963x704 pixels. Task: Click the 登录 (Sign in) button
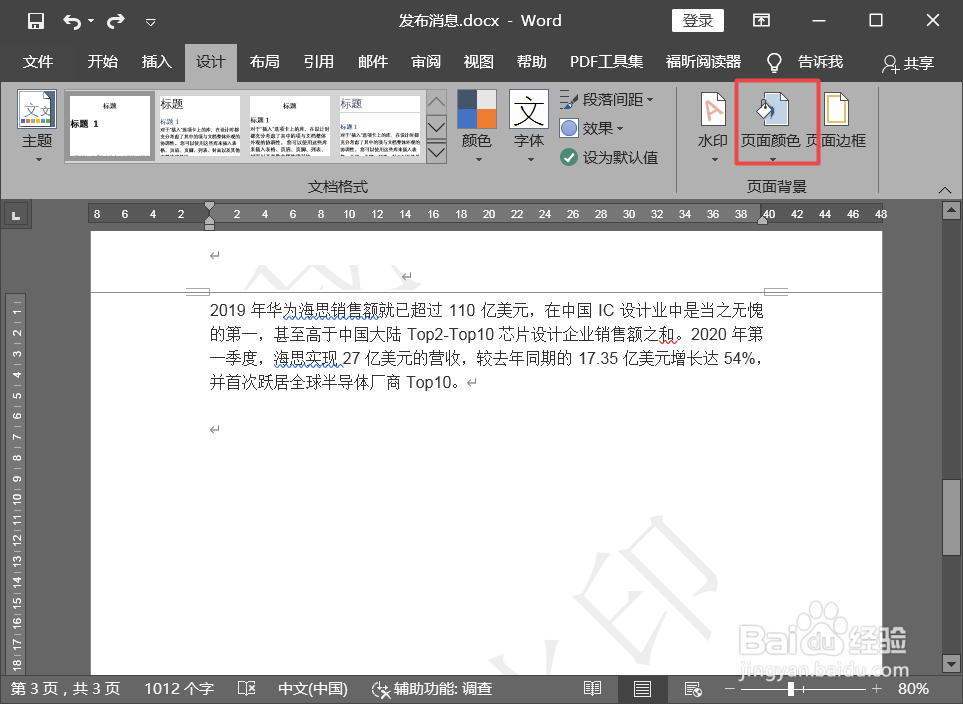coord(697,20)
